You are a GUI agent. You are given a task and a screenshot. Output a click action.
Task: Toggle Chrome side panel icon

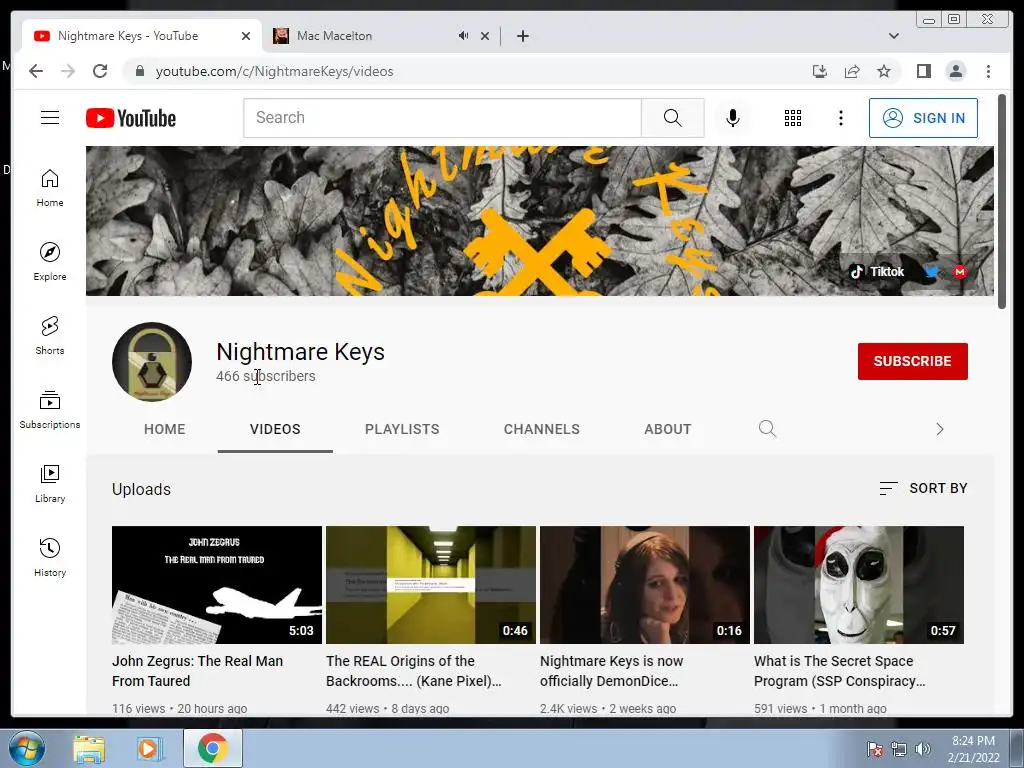(x=923, y=71)
